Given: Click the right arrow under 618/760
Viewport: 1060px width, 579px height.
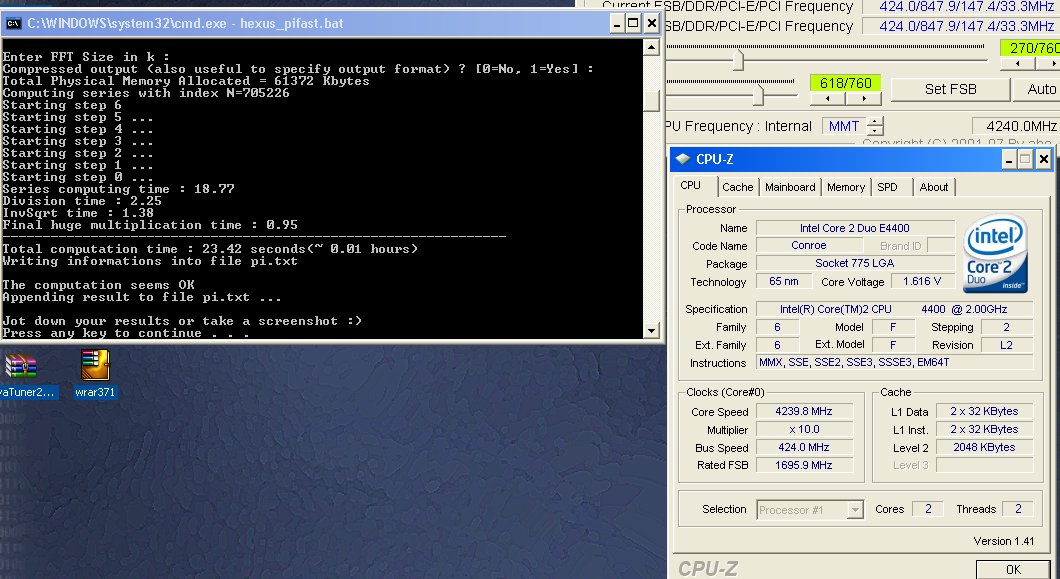Looking at the screenshot, I should click(x=864, y=99).
